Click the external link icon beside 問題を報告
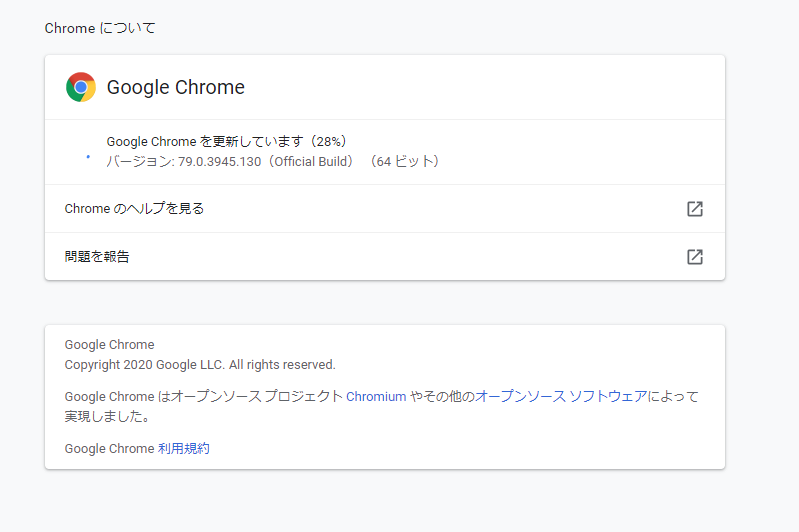799x532 pixels. click(x=695, y=257)
